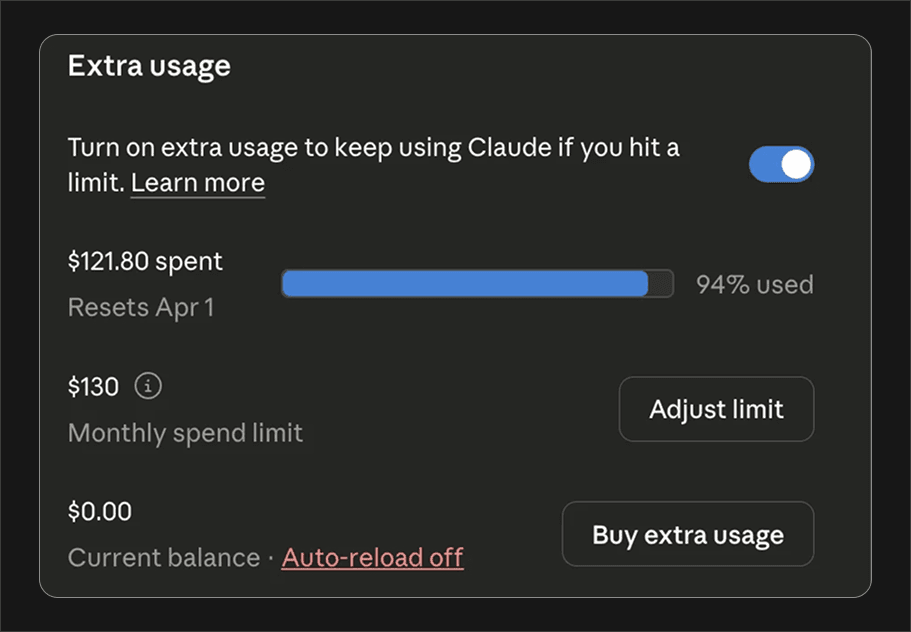
Task: Disable the extra usage toggle
Action: click(781, 164)
